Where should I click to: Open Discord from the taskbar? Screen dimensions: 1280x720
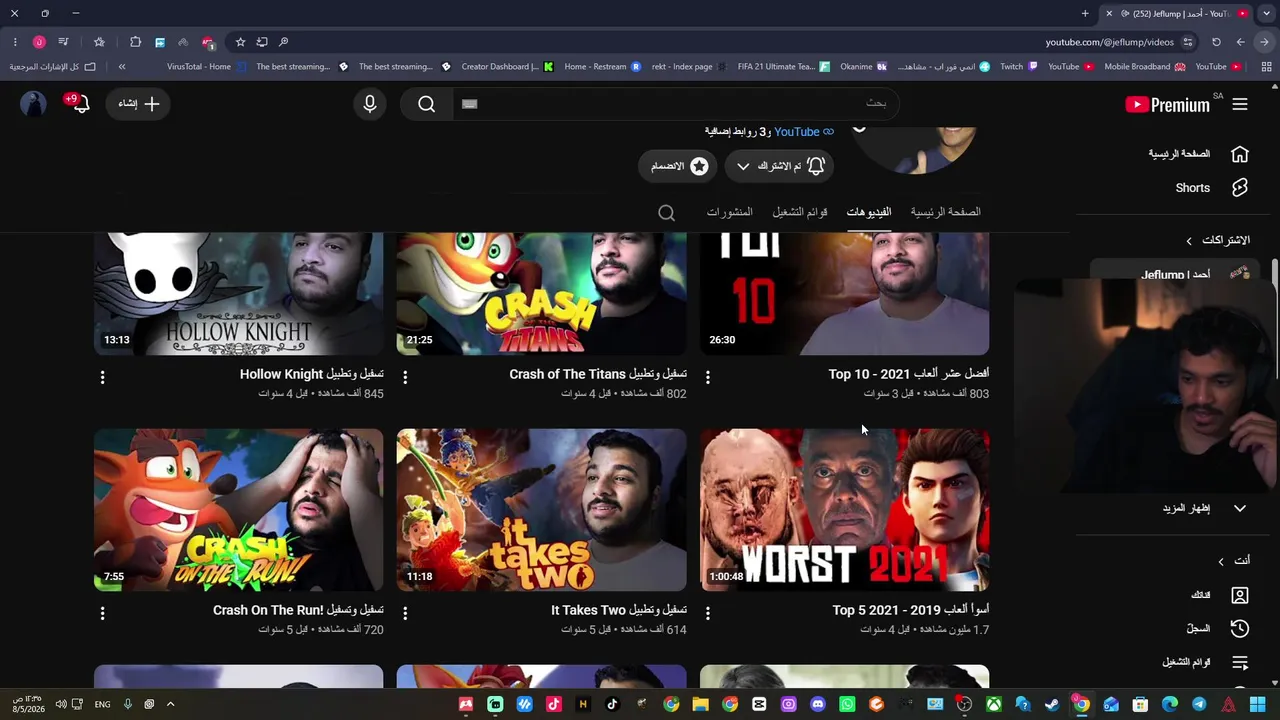coord(818,704)
